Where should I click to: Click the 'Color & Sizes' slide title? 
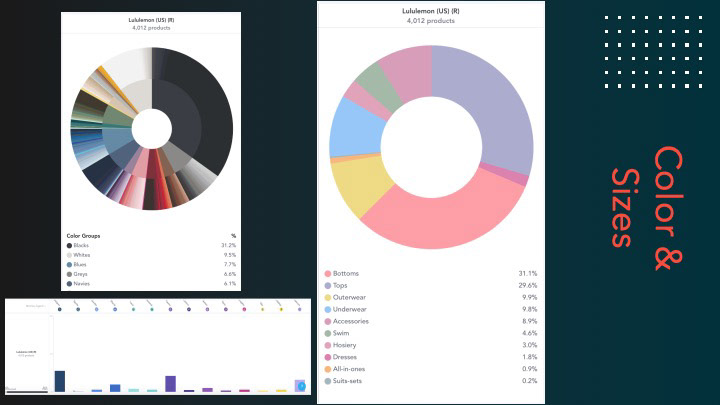(647, 208)
